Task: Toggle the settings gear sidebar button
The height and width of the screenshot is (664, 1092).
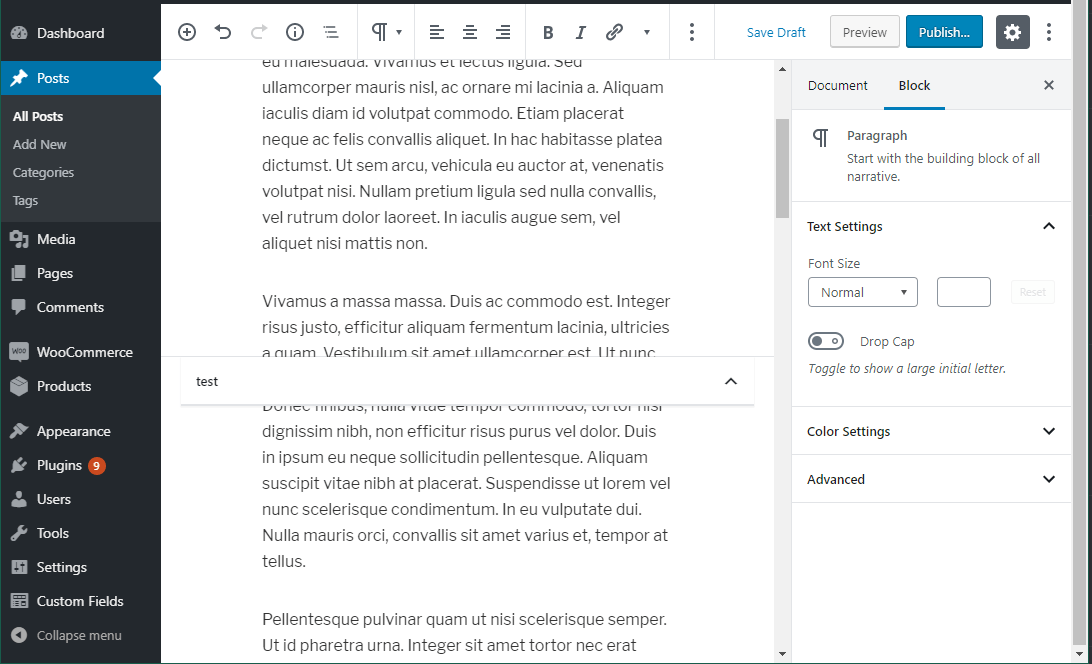Action: point(1012,32)
